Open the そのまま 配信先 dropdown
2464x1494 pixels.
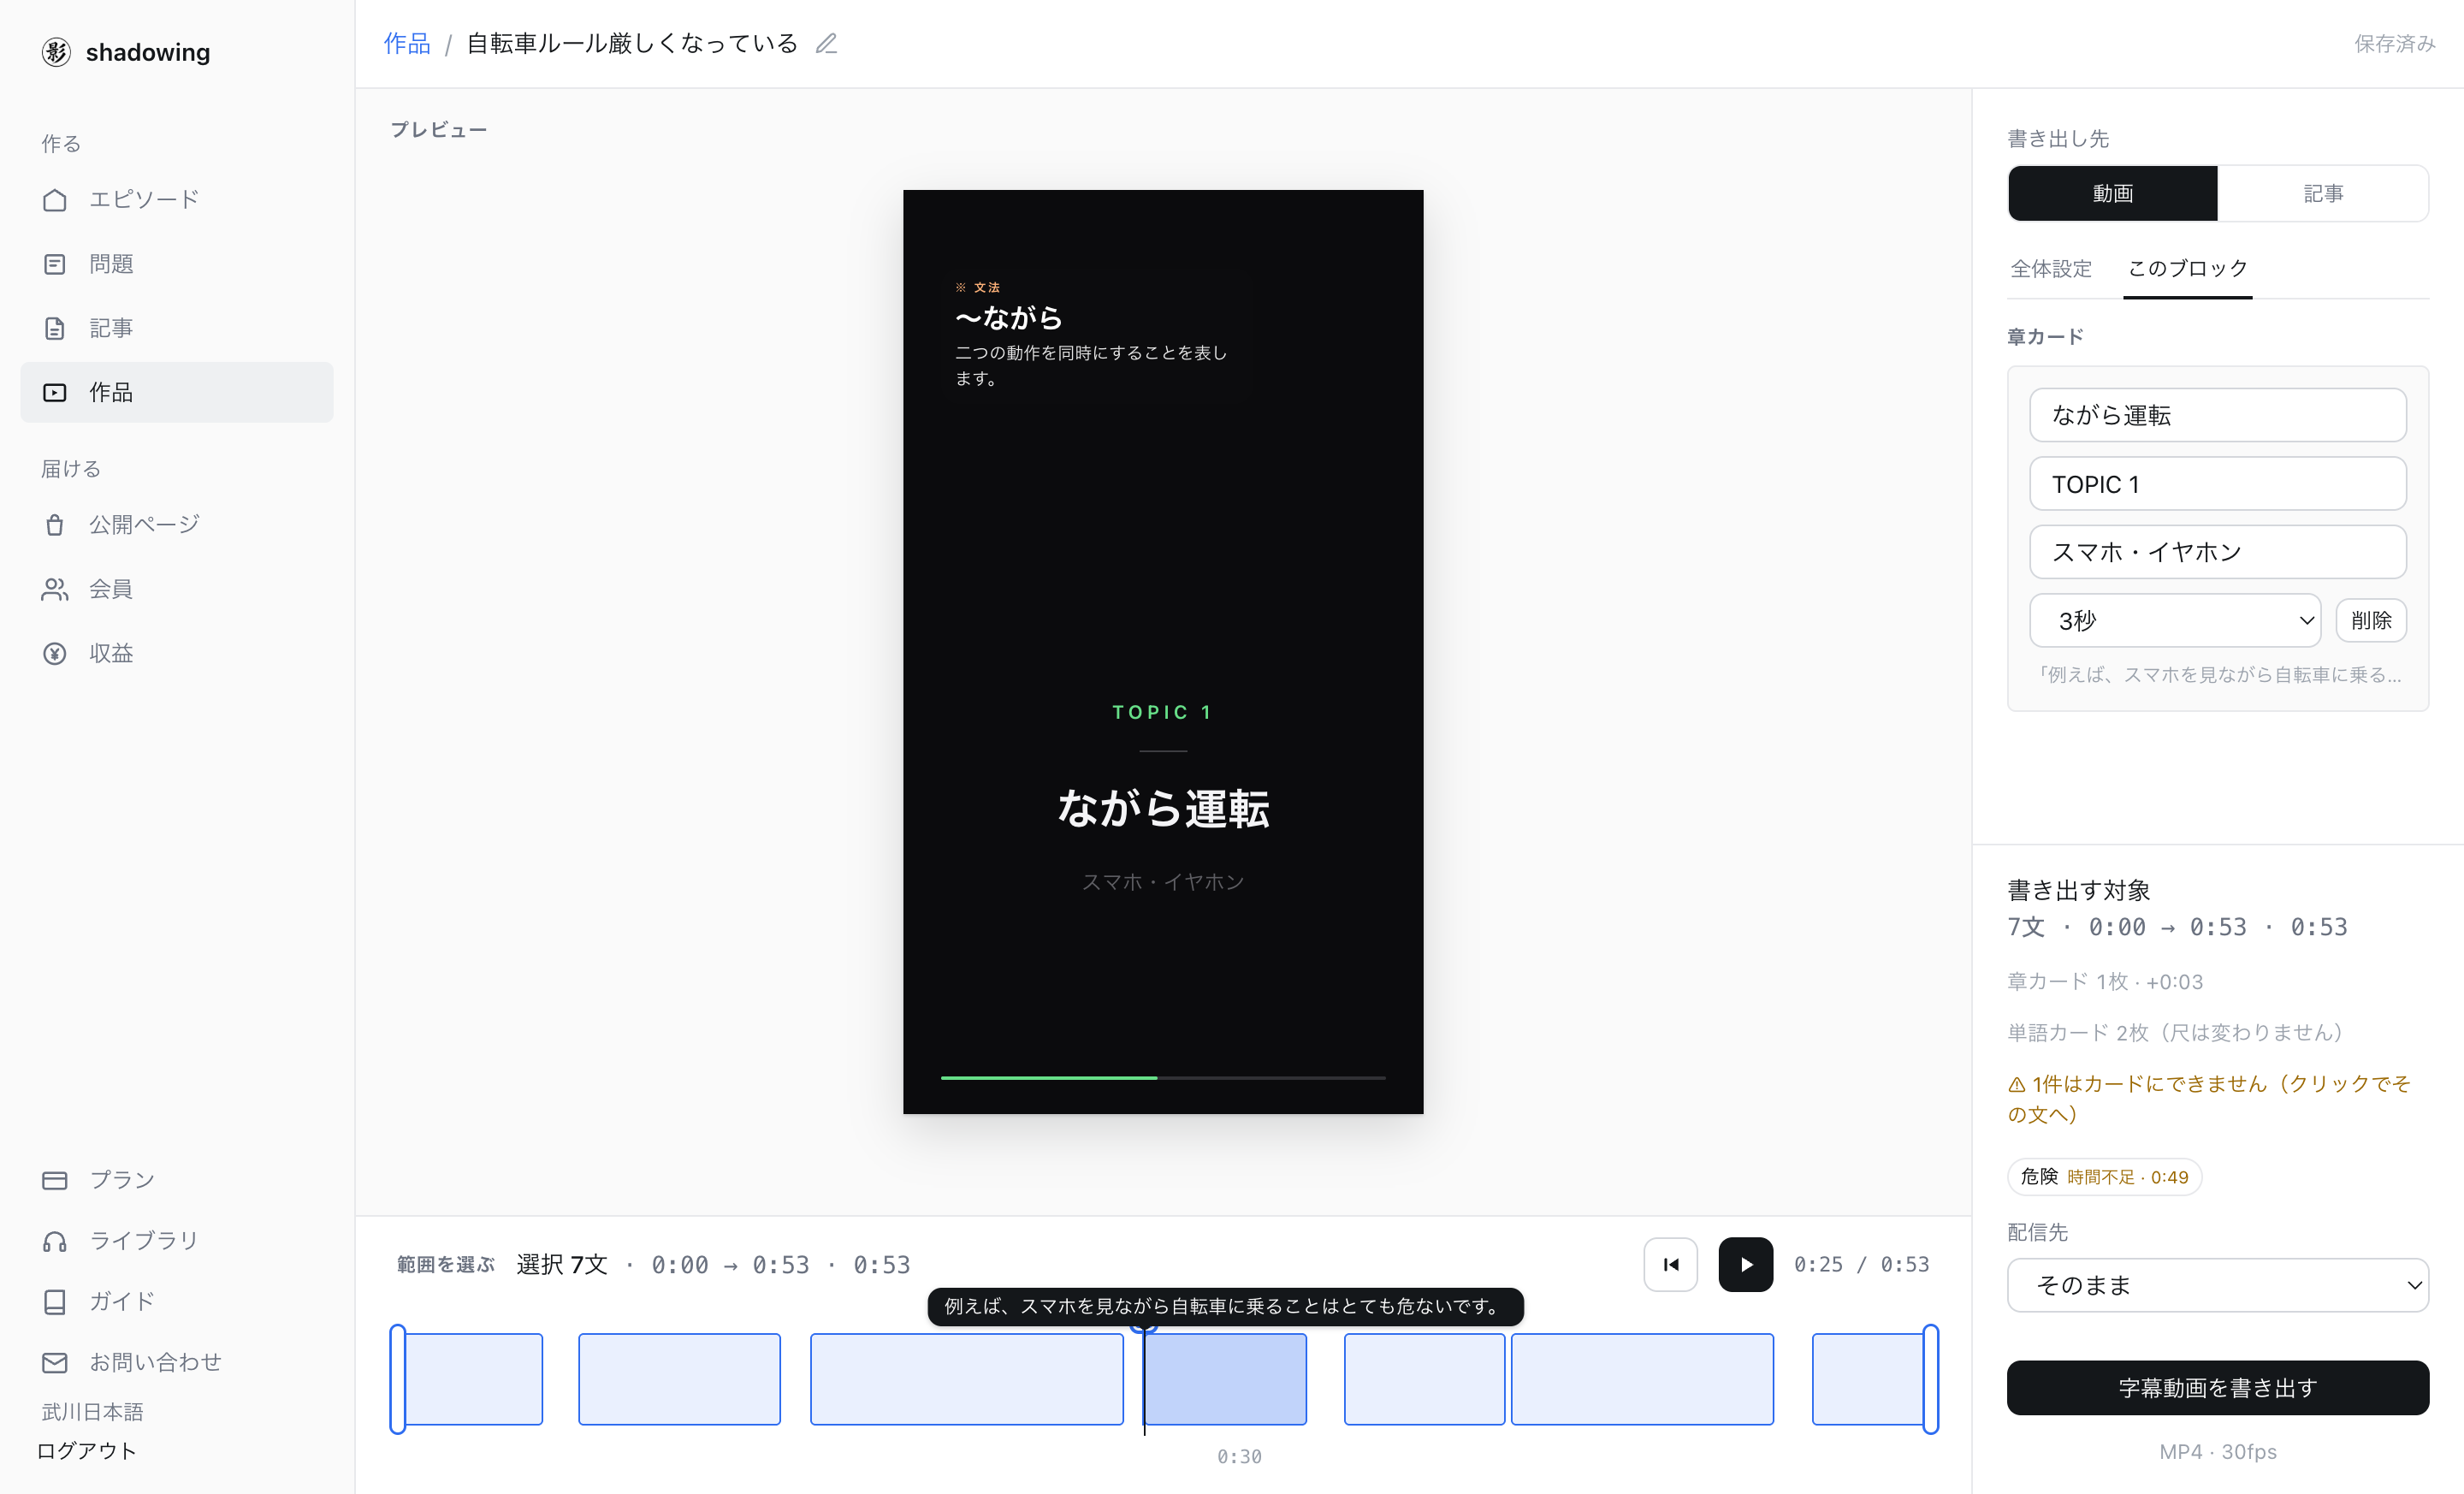[2217, 1285]
